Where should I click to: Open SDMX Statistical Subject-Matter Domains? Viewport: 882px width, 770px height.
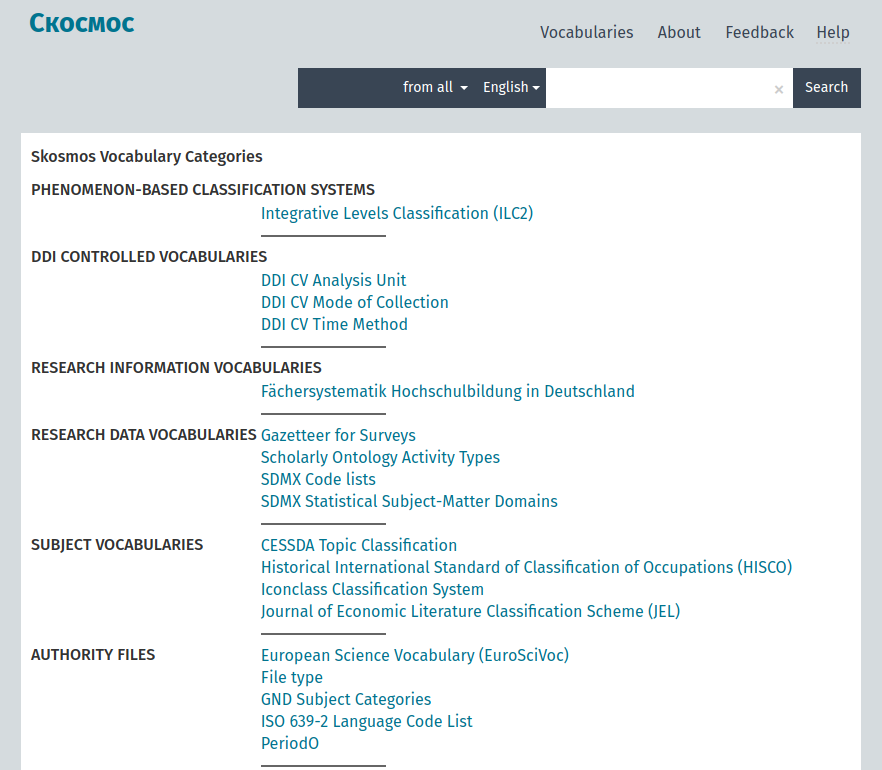pos(409,501)
